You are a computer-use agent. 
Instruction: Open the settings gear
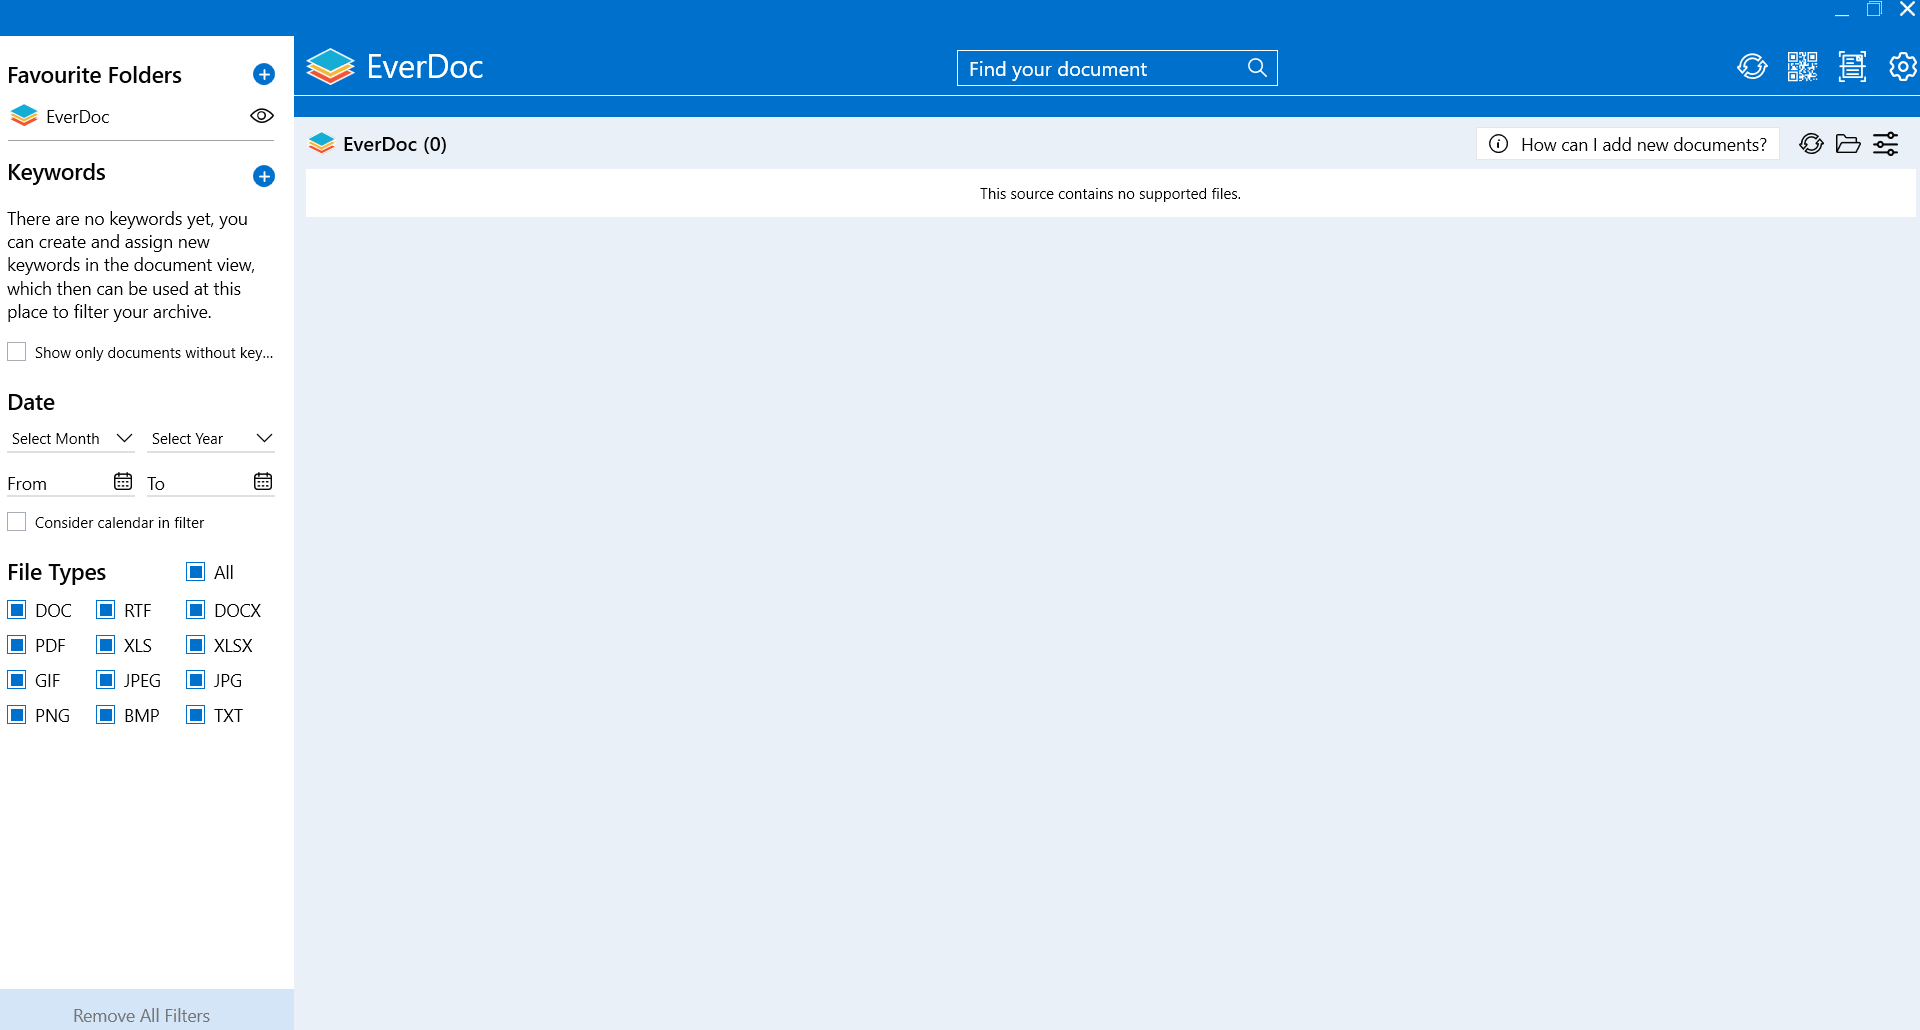tap(1902, 67)
